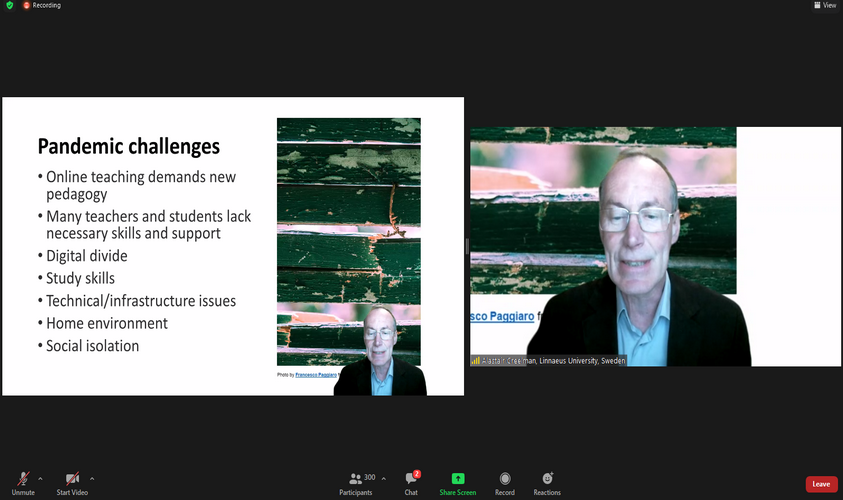The image size is (843, 500).
Task: Expand audio options arrow beside Unmute
Action: tap(40, 478)
